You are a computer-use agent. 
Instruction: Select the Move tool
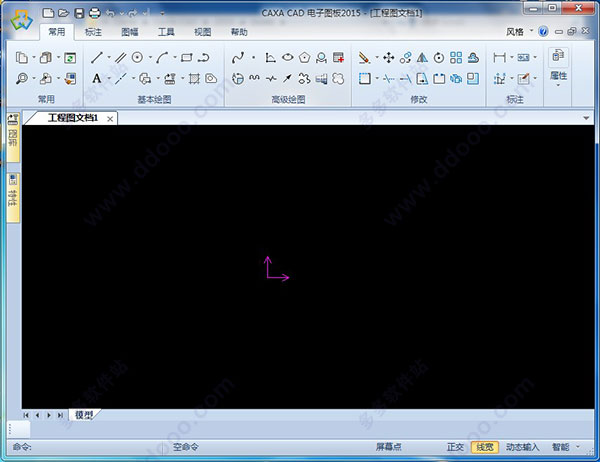(x=389, y=58)
